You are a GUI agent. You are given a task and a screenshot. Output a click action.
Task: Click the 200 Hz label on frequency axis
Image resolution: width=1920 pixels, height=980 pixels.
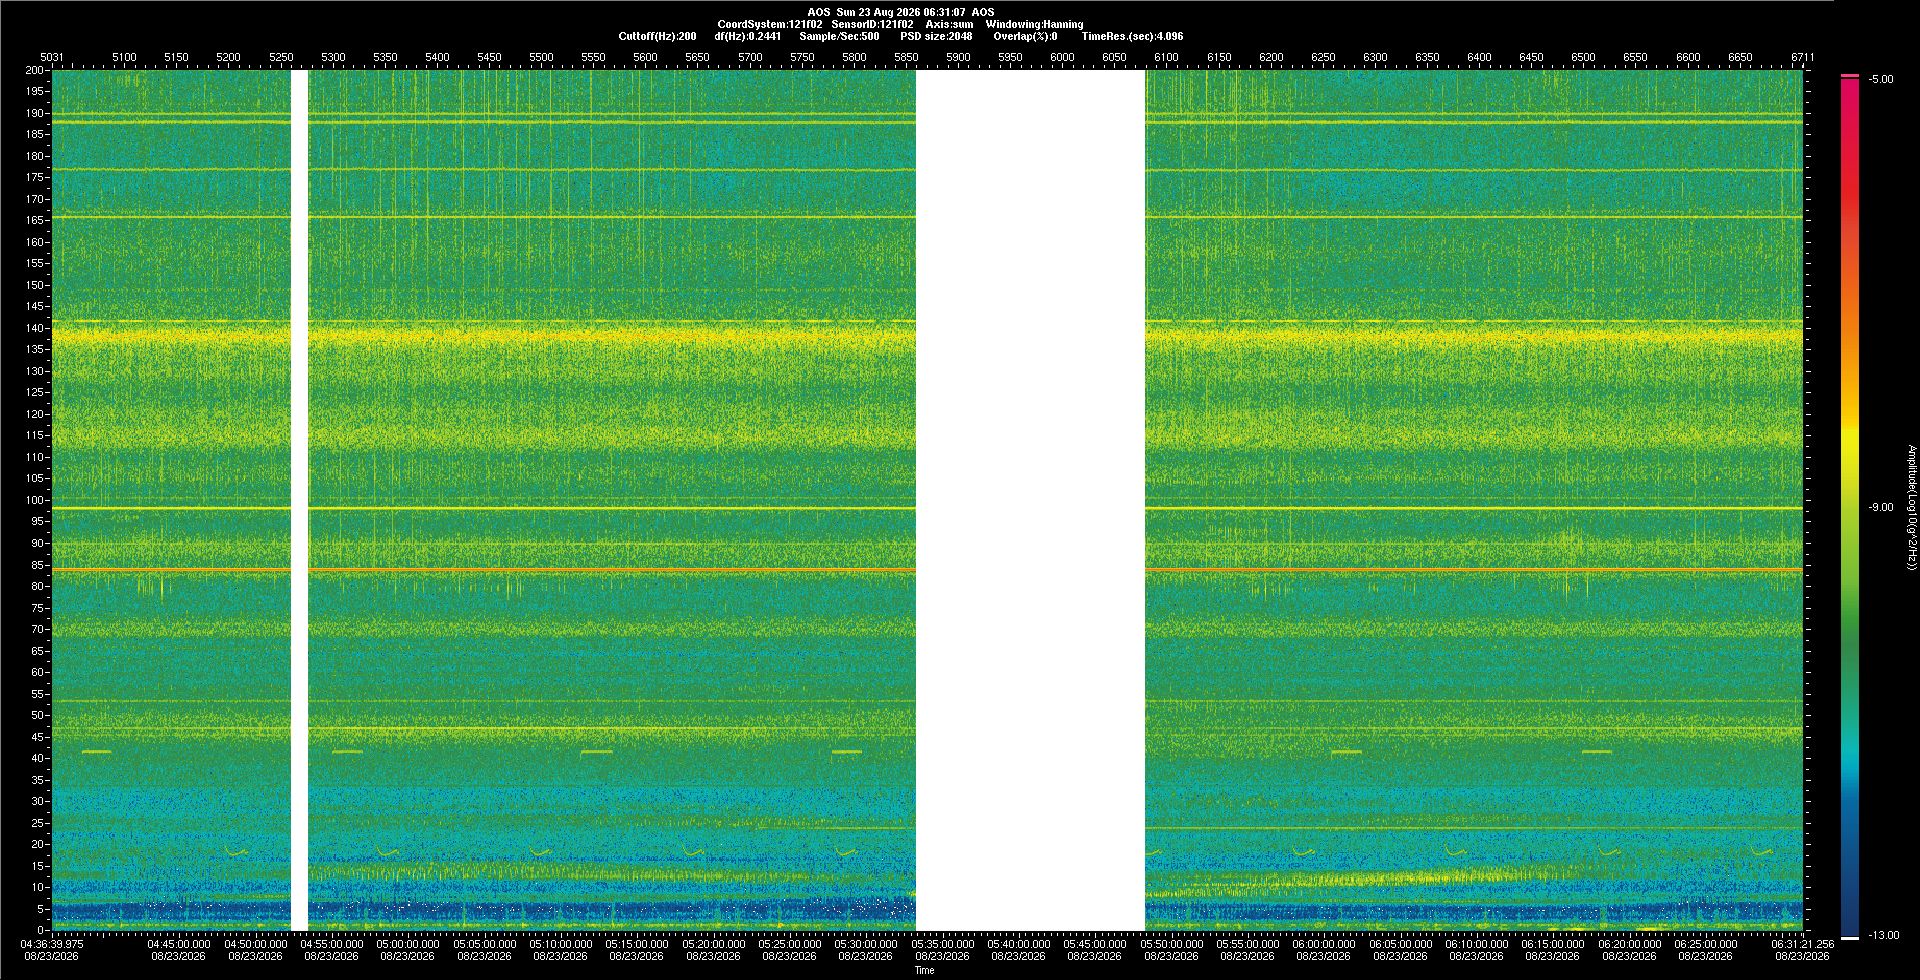(35, 70)
